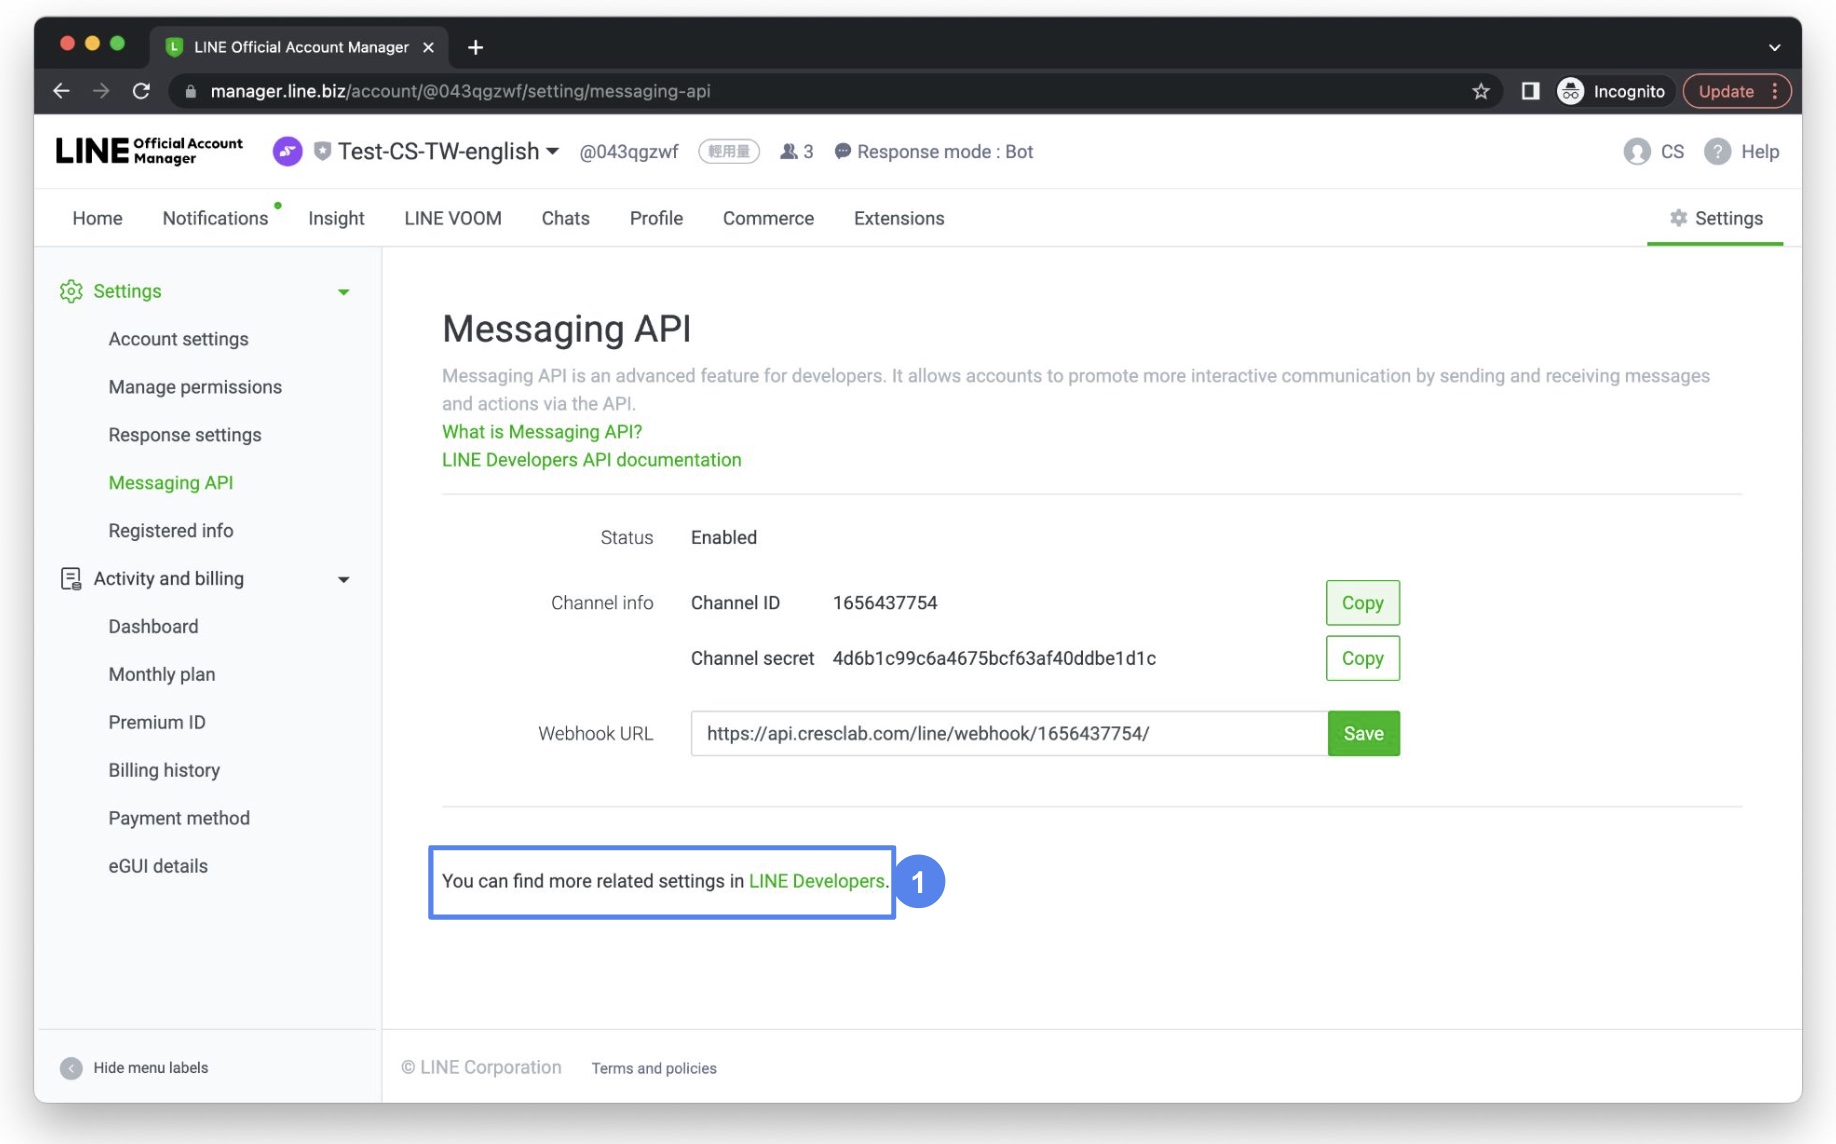
Task: Click the browser forward arrow
Action: pyautogui.click(x=101, y=91)
